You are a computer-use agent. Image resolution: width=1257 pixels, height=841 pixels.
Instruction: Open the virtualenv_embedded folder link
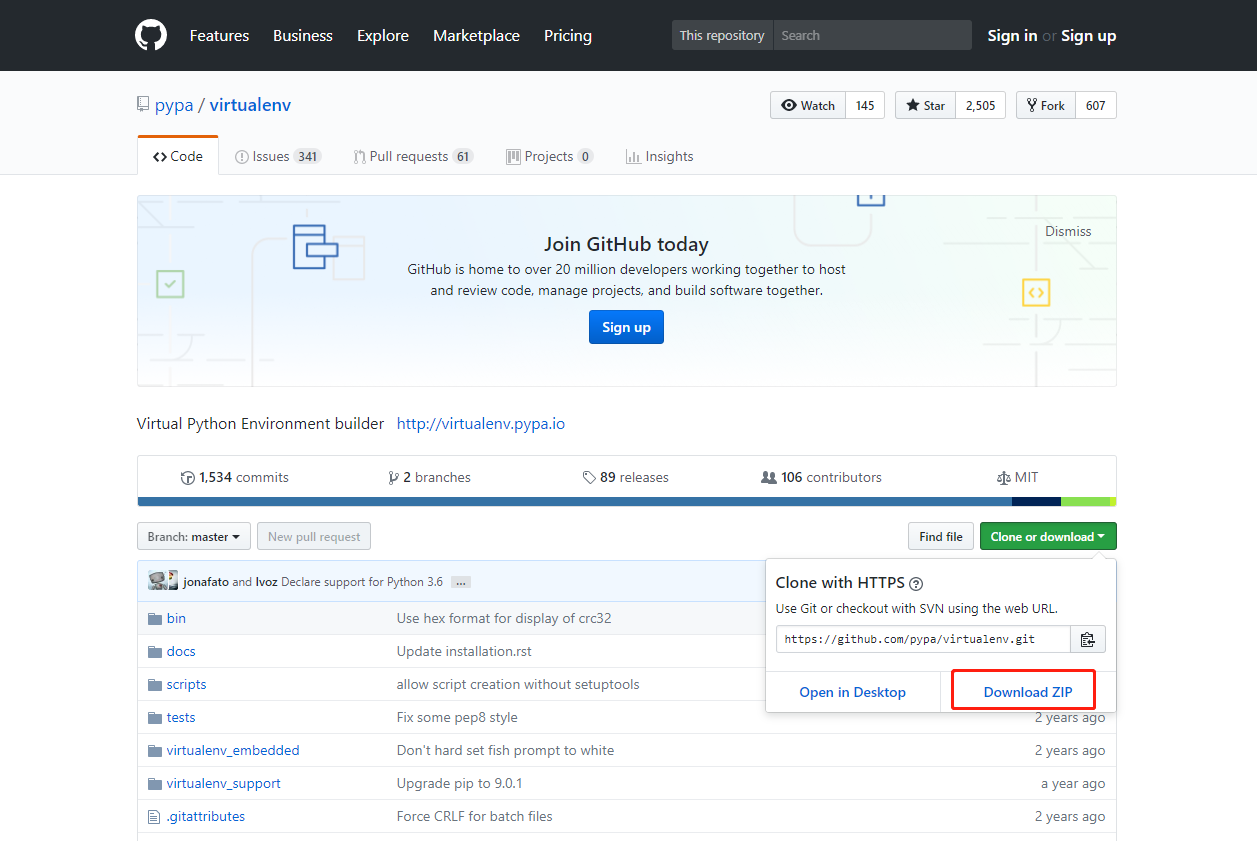point(233,751)
